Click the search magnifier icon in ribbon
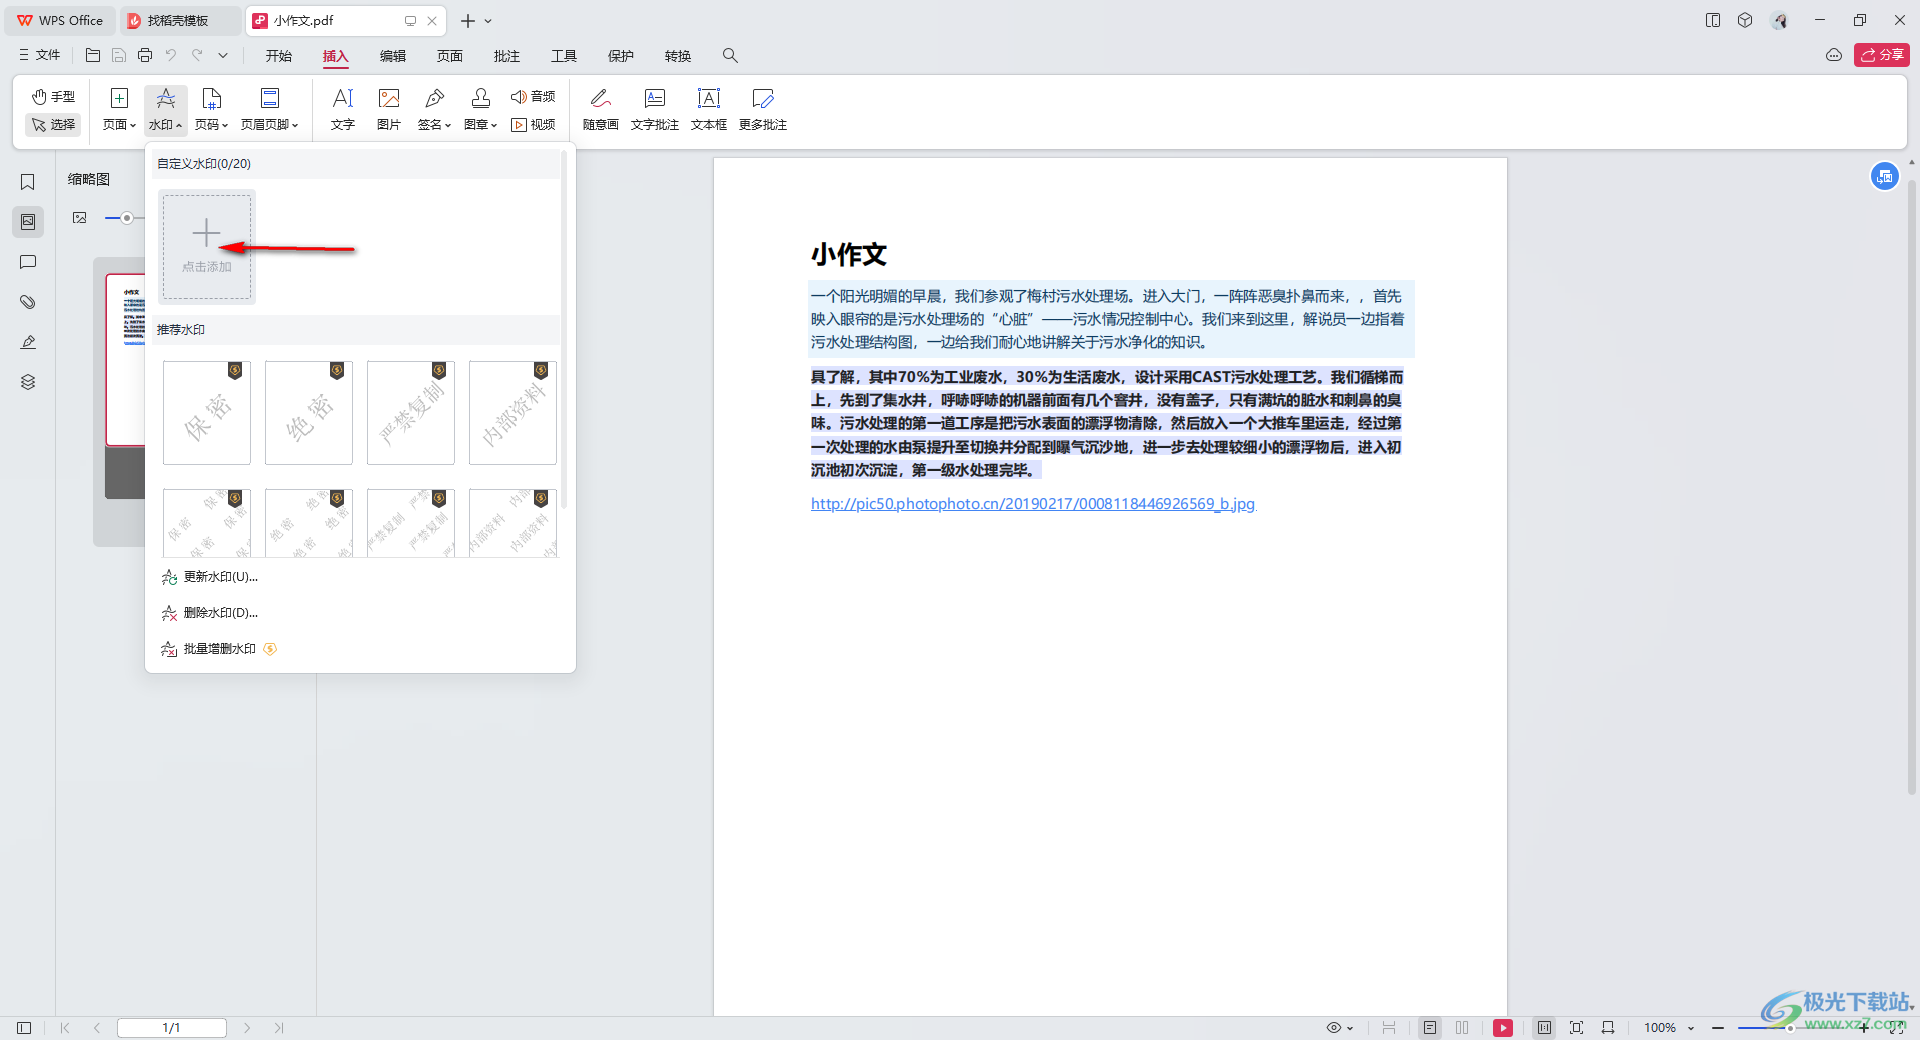The image size is (1920, 1040). click(730, 56)
